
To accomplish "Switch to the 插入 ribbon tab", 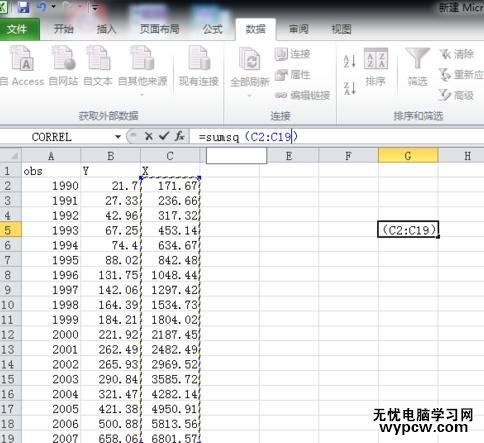I will [x=106, y=29].
